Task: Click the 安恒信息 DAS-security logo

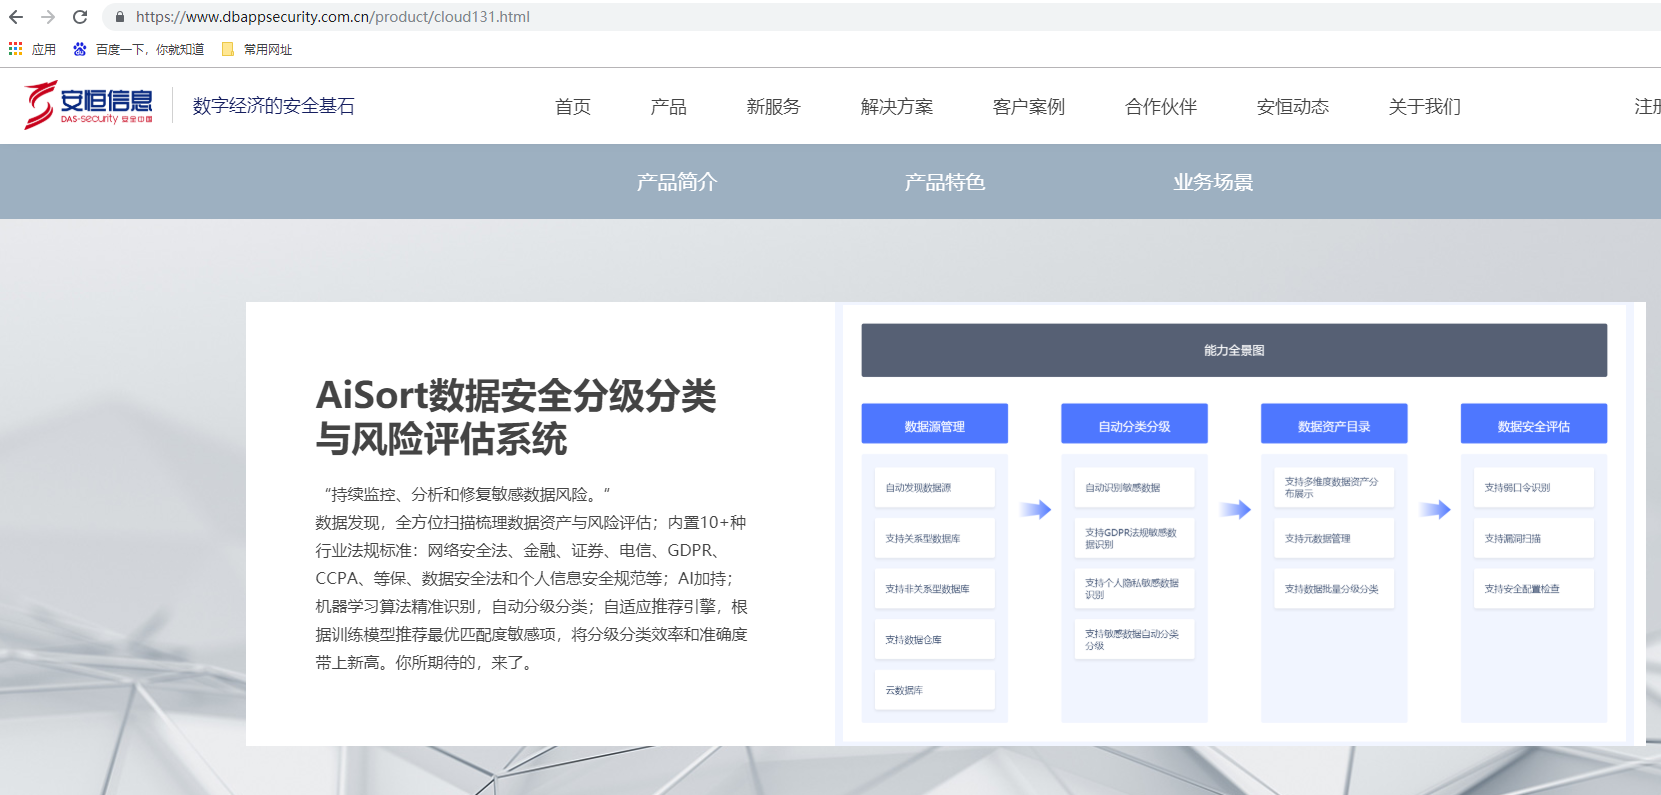Action: (89, 105)
